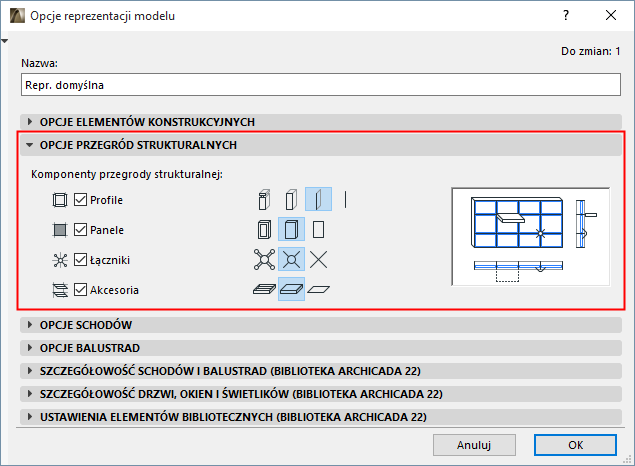Select full-detail profile display icon
This screenshot has height=466, width=635.
click(x=264, y=200)
